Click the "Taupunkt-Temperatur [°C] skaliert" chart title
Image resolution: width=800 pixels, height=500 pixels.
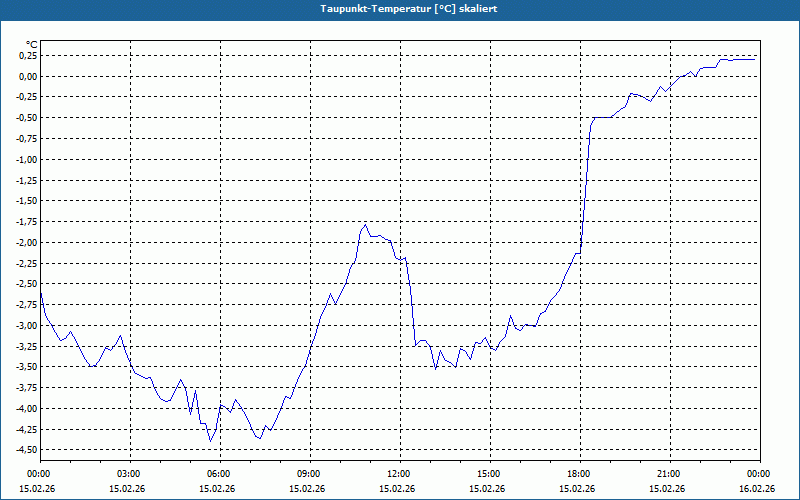click(409, 9)
